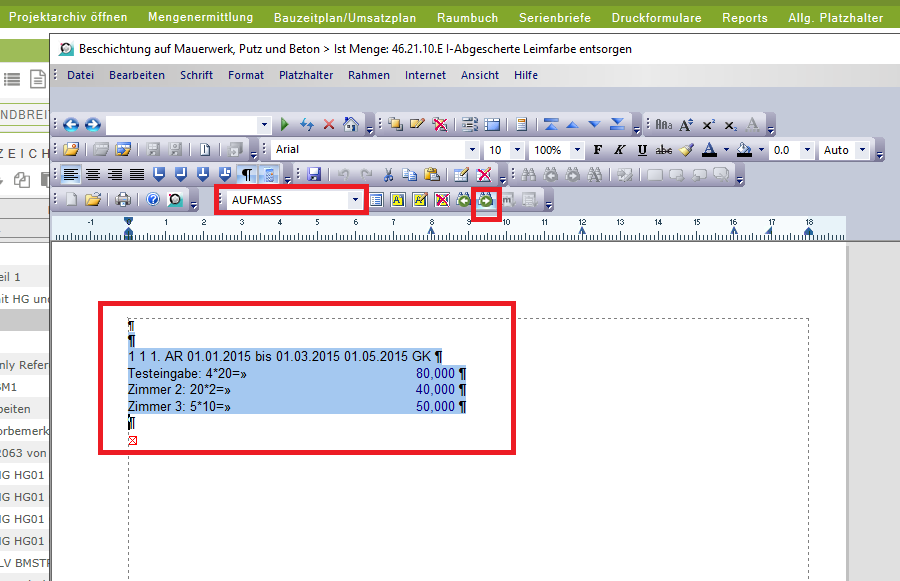Click the blue help question mark icon

point(153,200)
